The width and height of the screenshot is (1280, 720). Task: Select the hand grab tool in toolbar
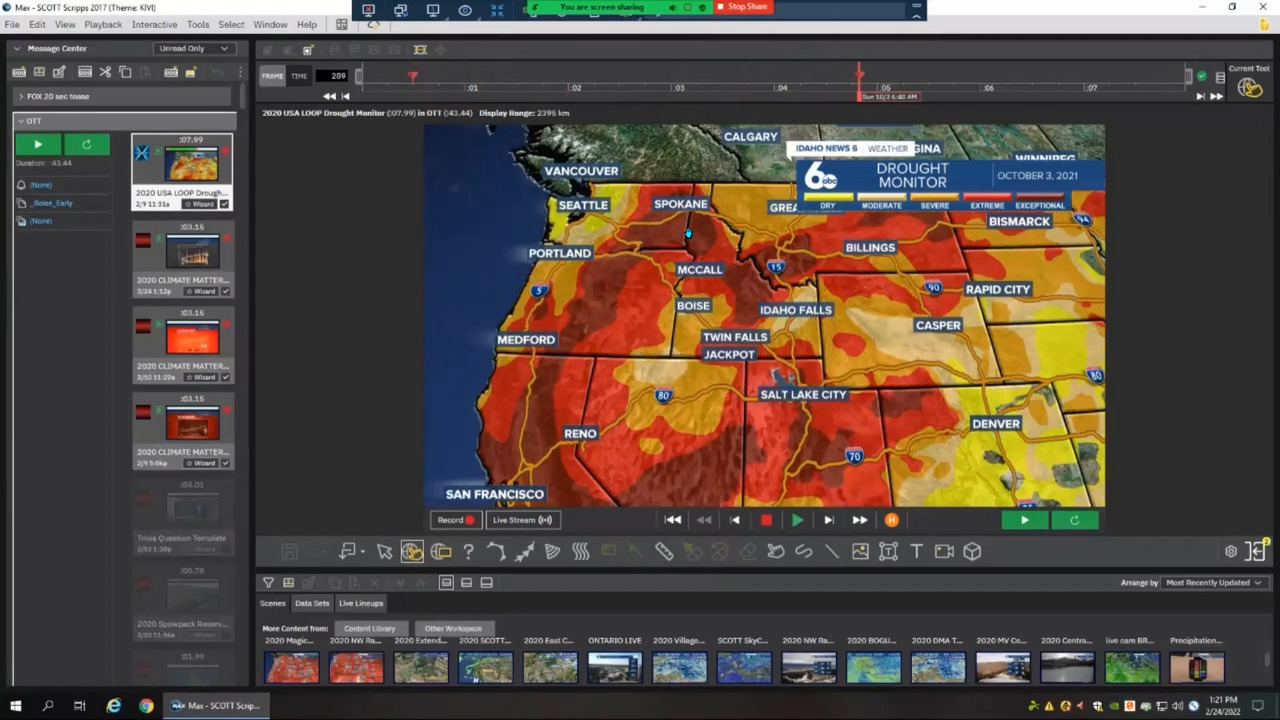coord(776,551)
